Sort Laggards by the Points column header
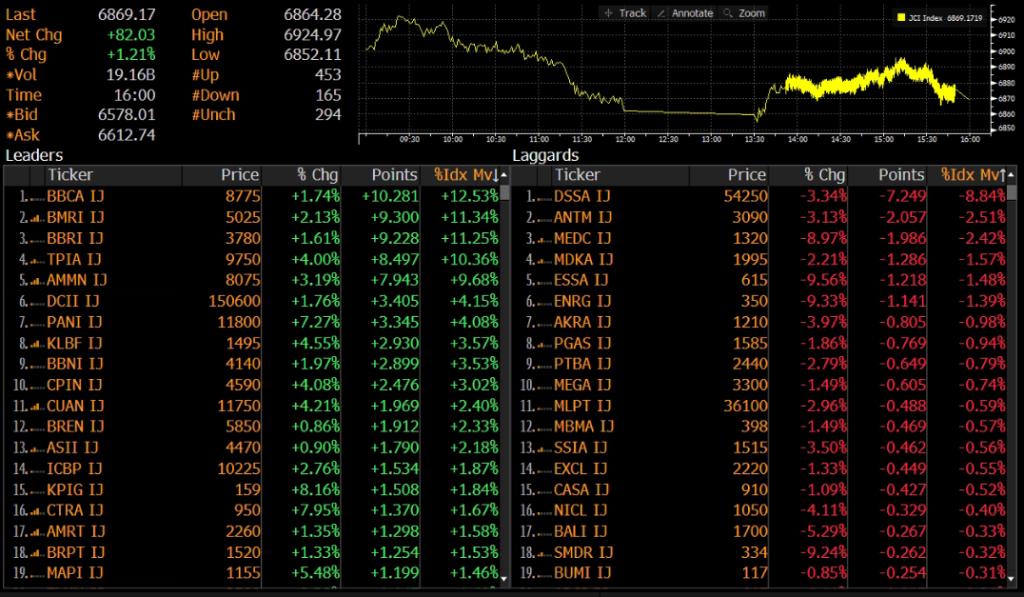The width and height of the screenshot is (1024, 597). (x=888, y=175)
